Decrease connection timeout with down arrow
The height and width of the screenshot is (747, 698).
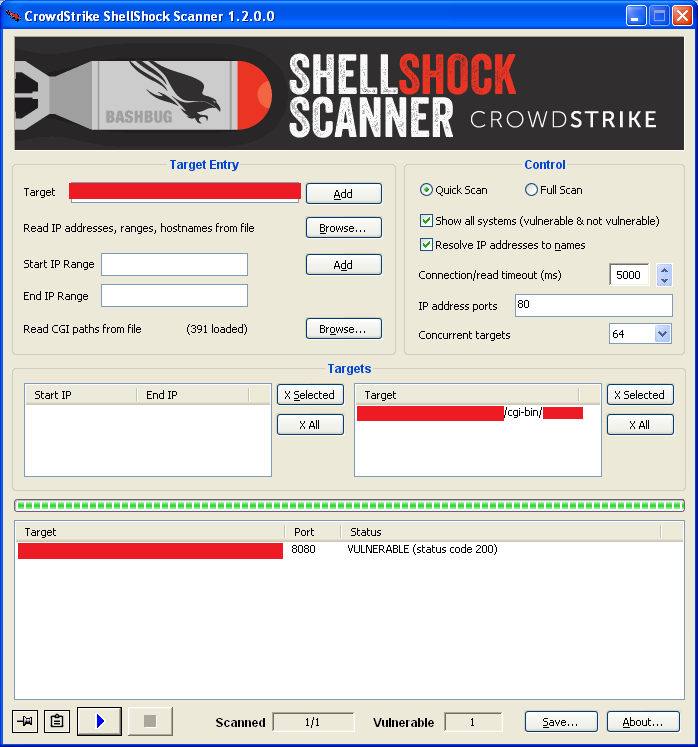(x=664, y=281)
